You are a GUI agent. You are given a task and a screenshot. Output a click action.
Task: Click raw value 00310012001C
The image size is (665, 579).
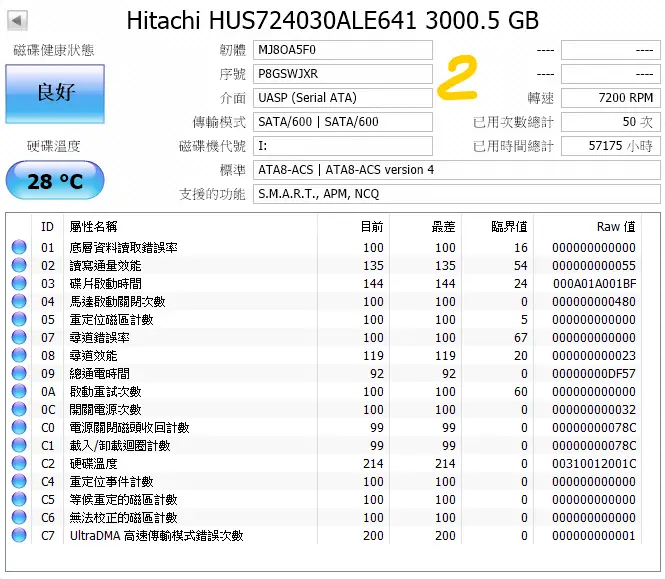tap(594, 464)
